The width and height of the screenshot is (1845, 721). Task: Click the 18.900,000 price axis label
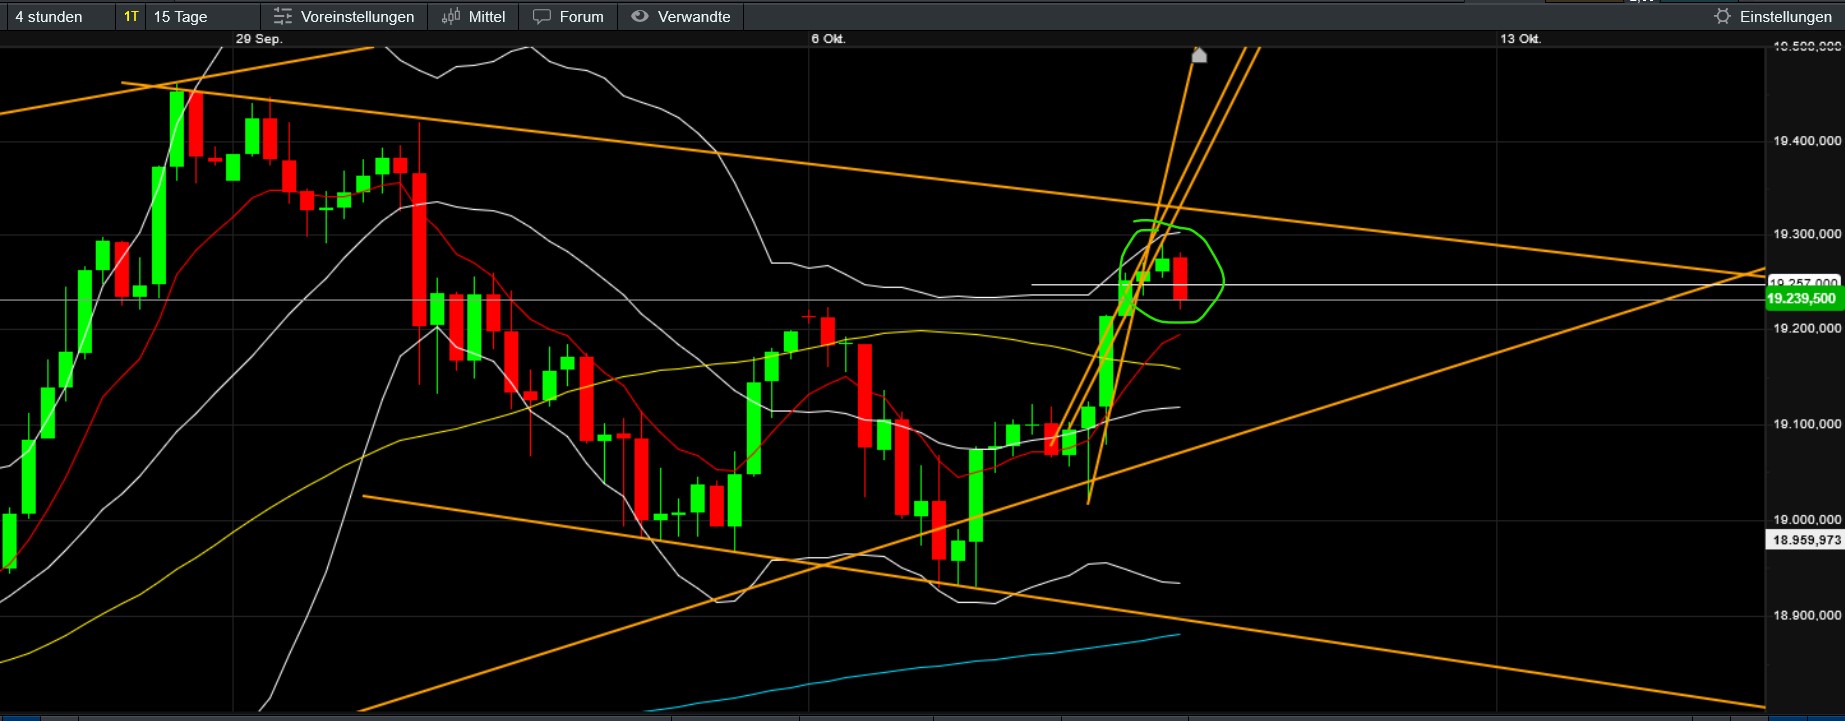click(1807, 615)
